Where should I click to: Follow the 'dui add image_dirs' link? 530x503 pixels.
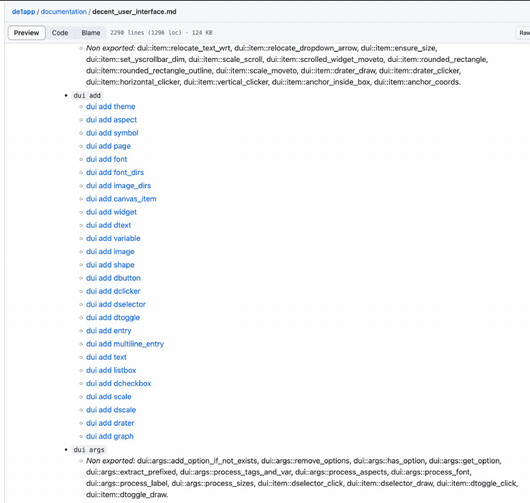point(118,186)
